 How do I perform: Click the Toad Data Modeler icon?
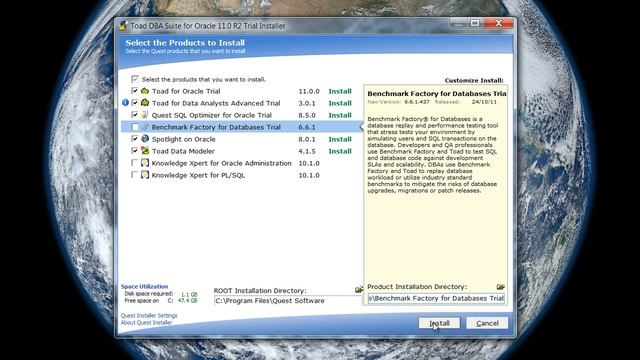pos(145,151)
